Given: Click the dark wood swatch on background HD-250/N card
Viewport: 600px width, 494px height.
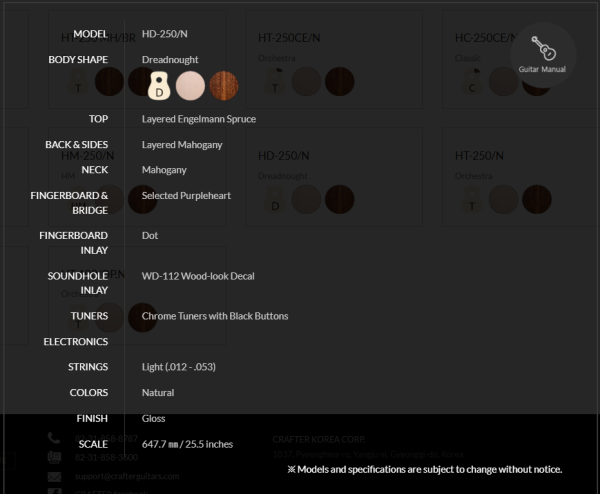Looking at the screenshot, I should click(339, 199).
